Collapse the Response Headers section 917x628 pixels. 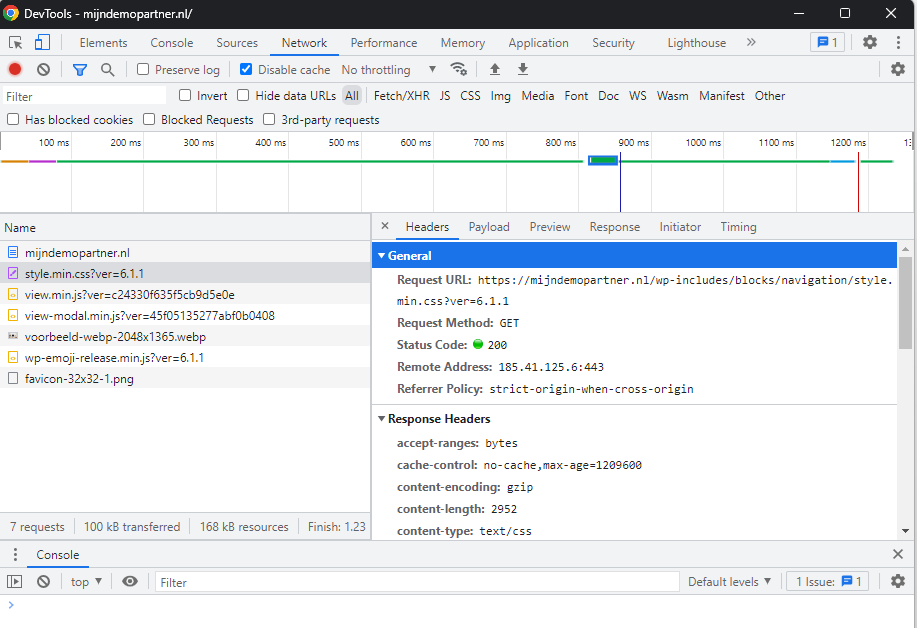coord(381,419)
